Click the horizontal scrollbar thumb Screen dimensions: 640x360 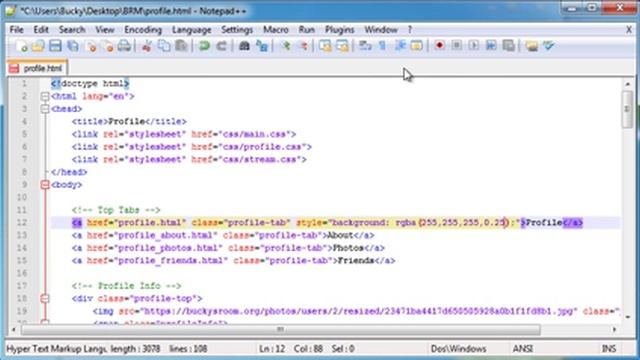coord(281,329)
